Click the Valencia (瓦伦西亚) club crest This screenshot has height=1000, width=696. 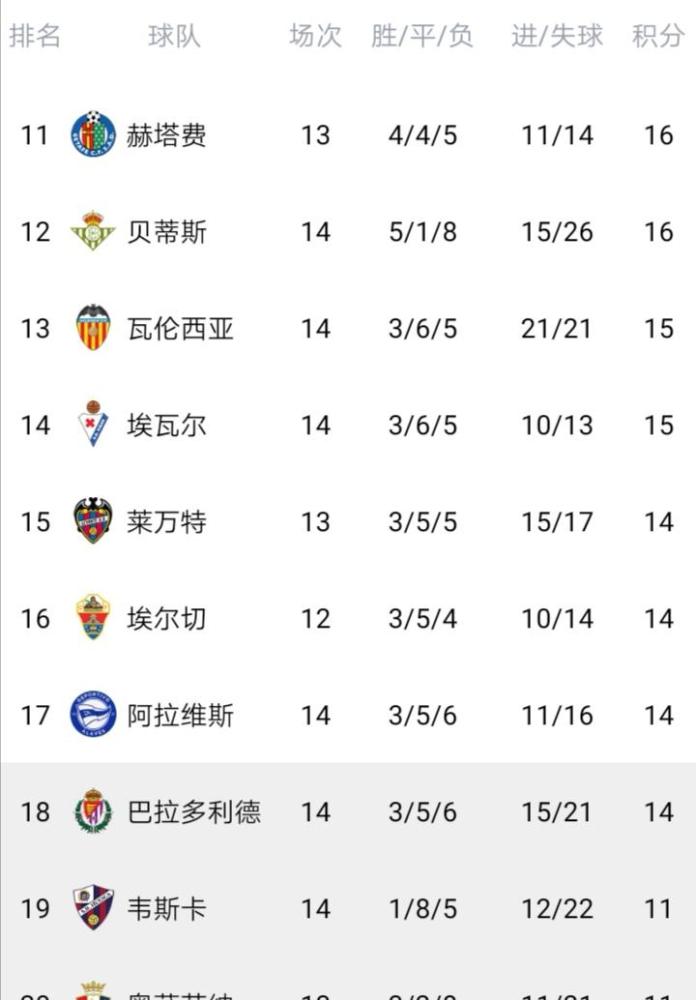click(x=93, y=328)
